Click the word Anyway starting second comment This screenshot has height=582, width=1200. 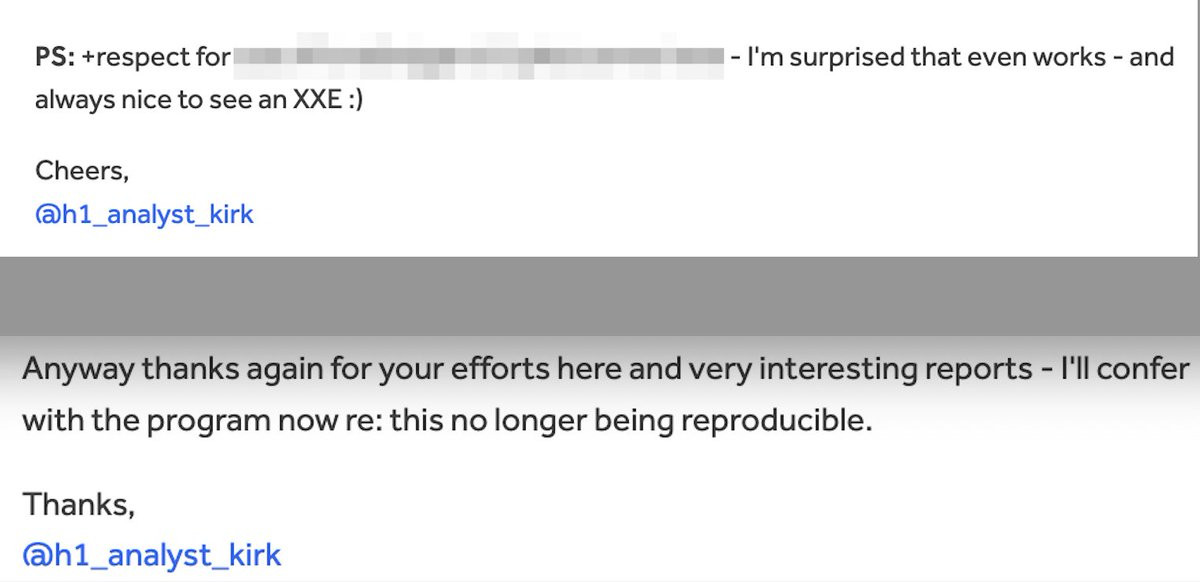click(x=76, y=369)
